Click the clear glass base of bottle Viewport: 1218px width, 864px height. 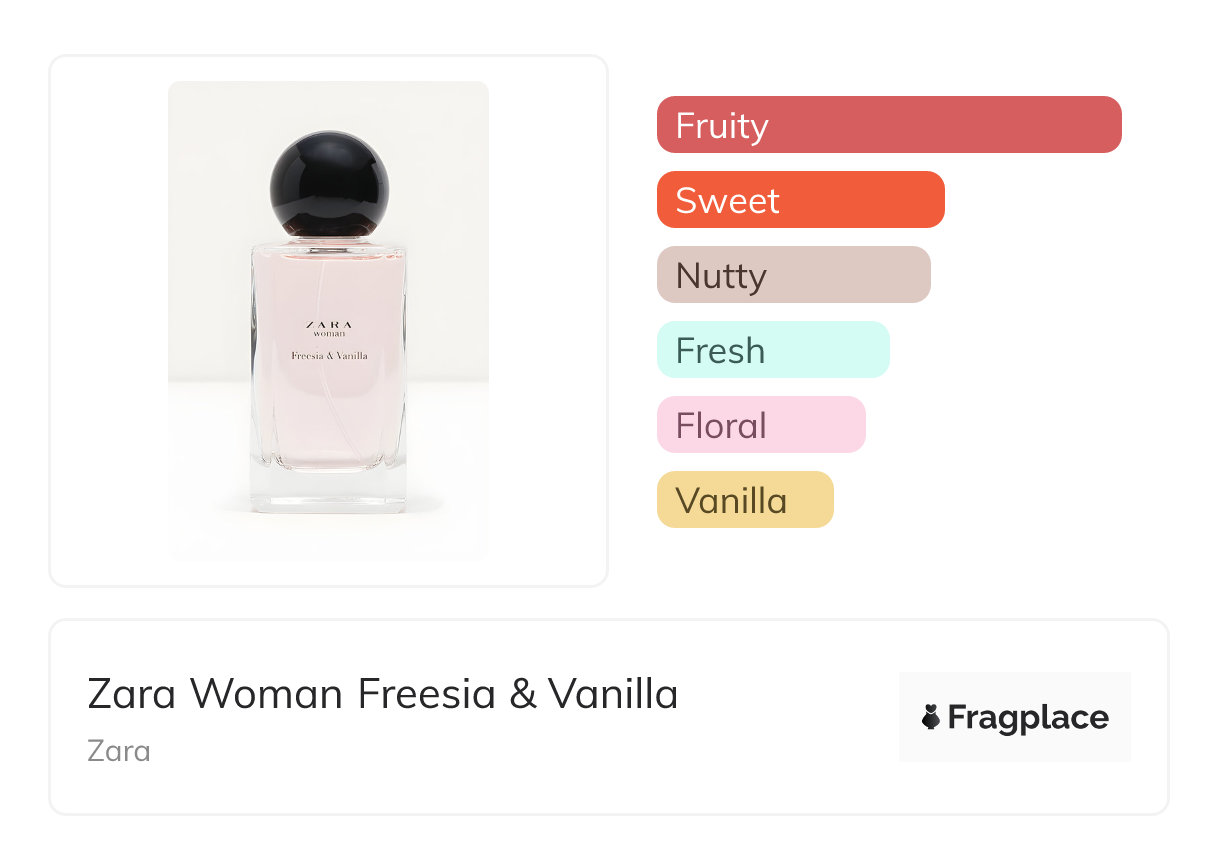pyautogui.click(x=328, y=491)
